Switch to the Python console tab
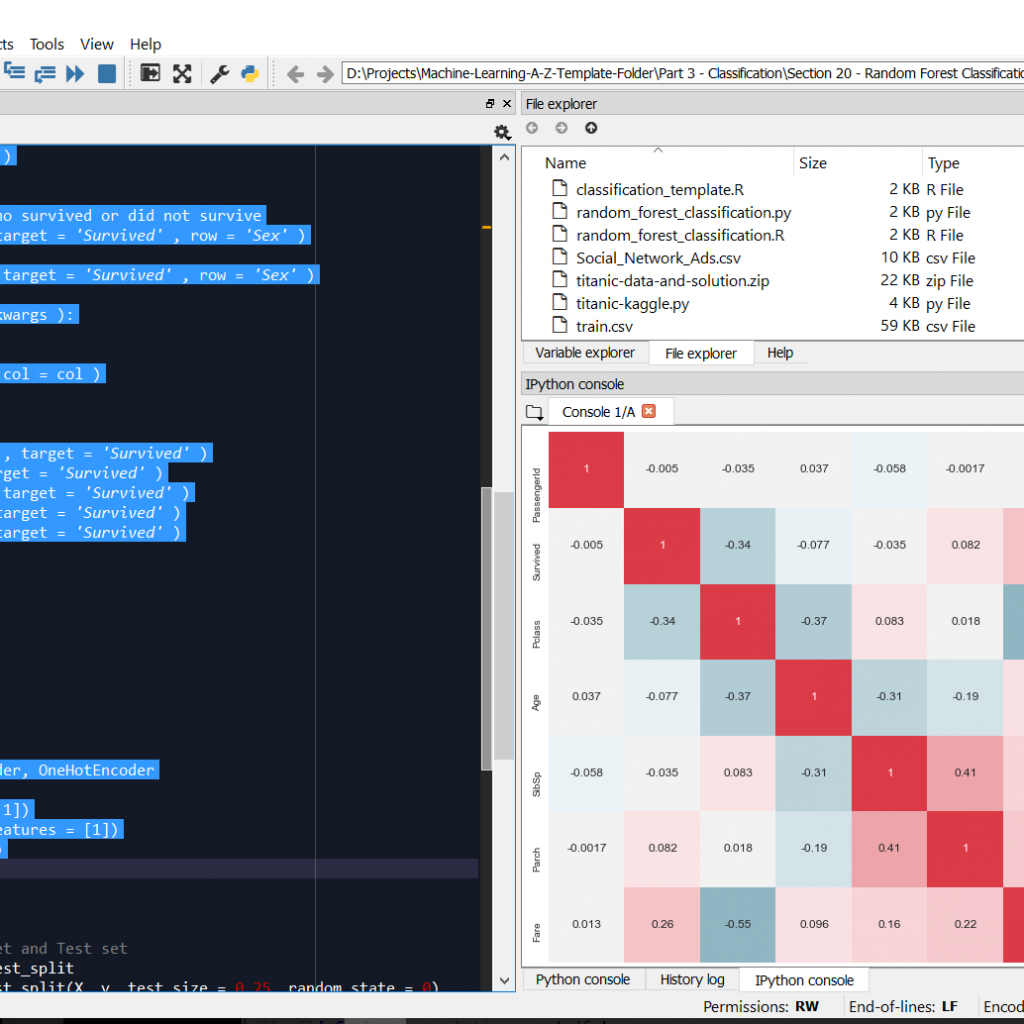This screenshot has width=1024, height=1024. [x=583, y=980]
